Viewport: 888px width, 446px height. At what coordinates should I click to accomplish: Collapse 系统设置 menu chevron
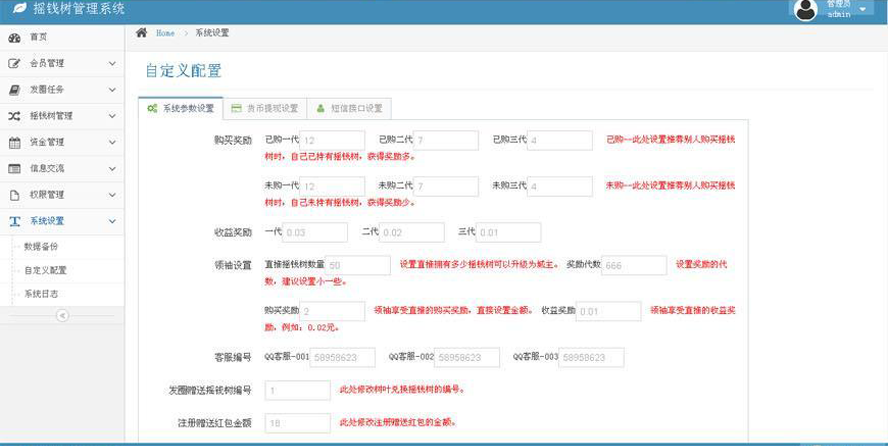click(112, 221)
